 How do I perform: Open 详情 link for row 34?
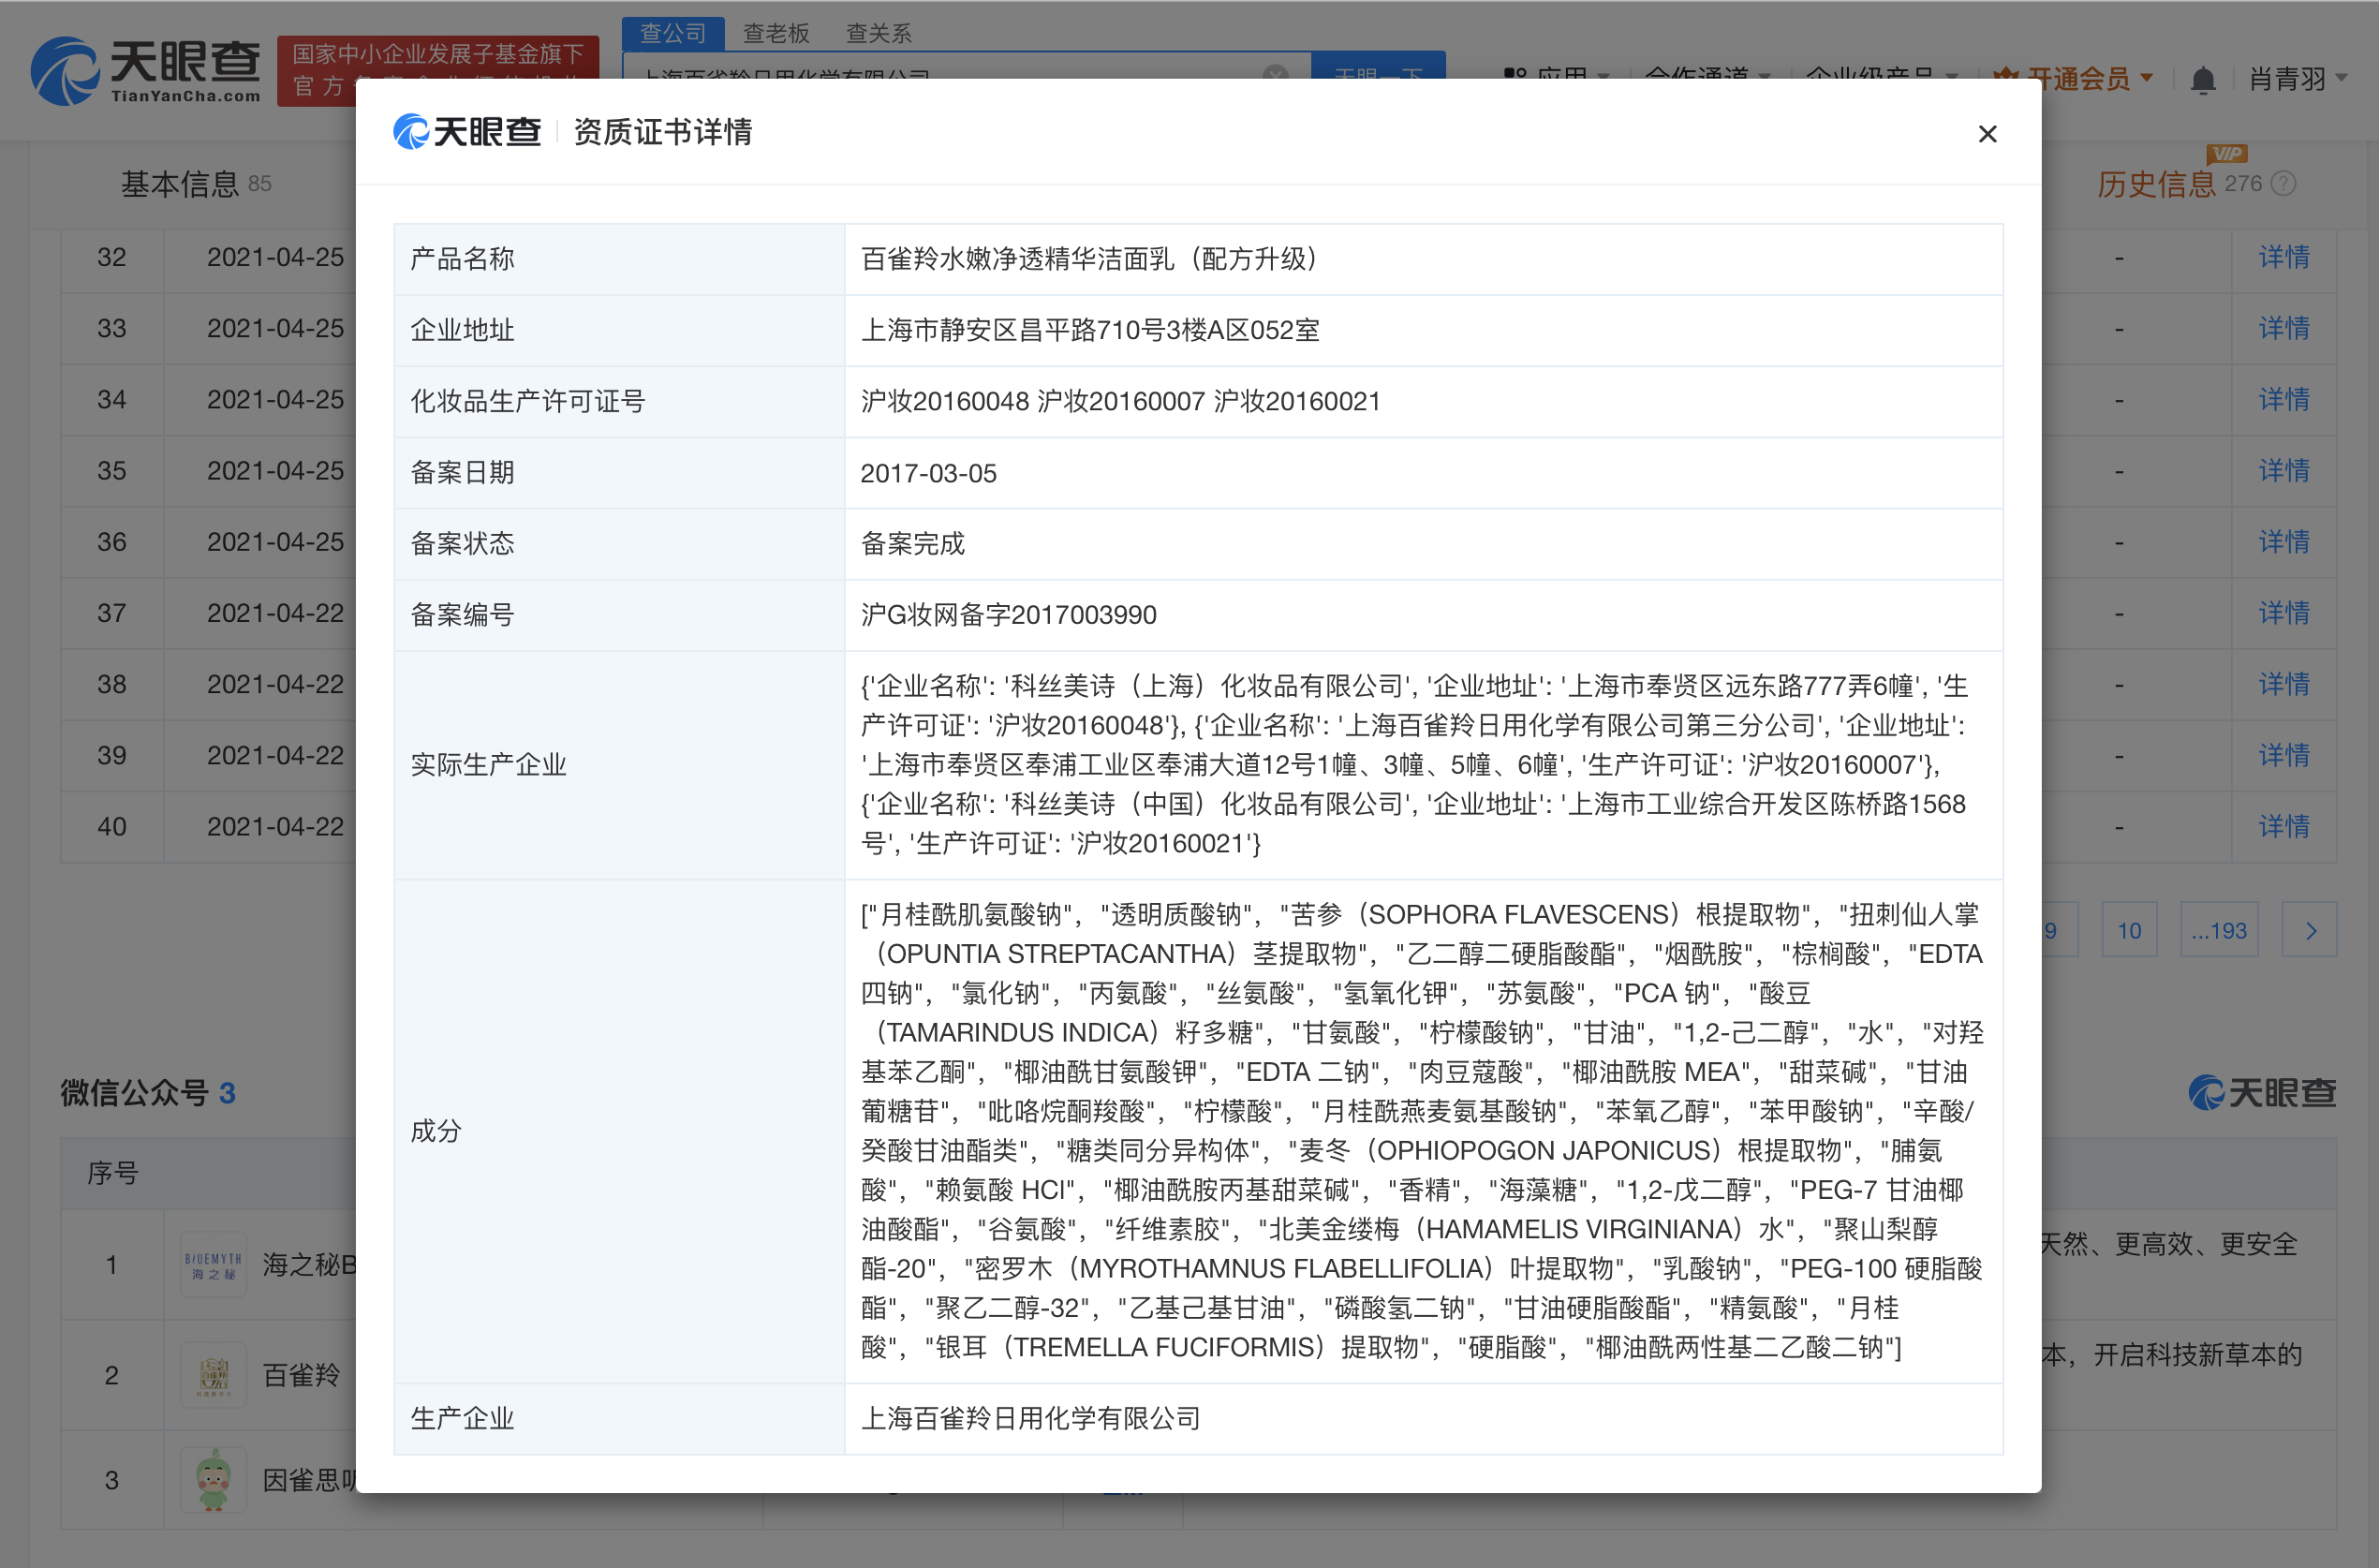[x=2284, y=399]
